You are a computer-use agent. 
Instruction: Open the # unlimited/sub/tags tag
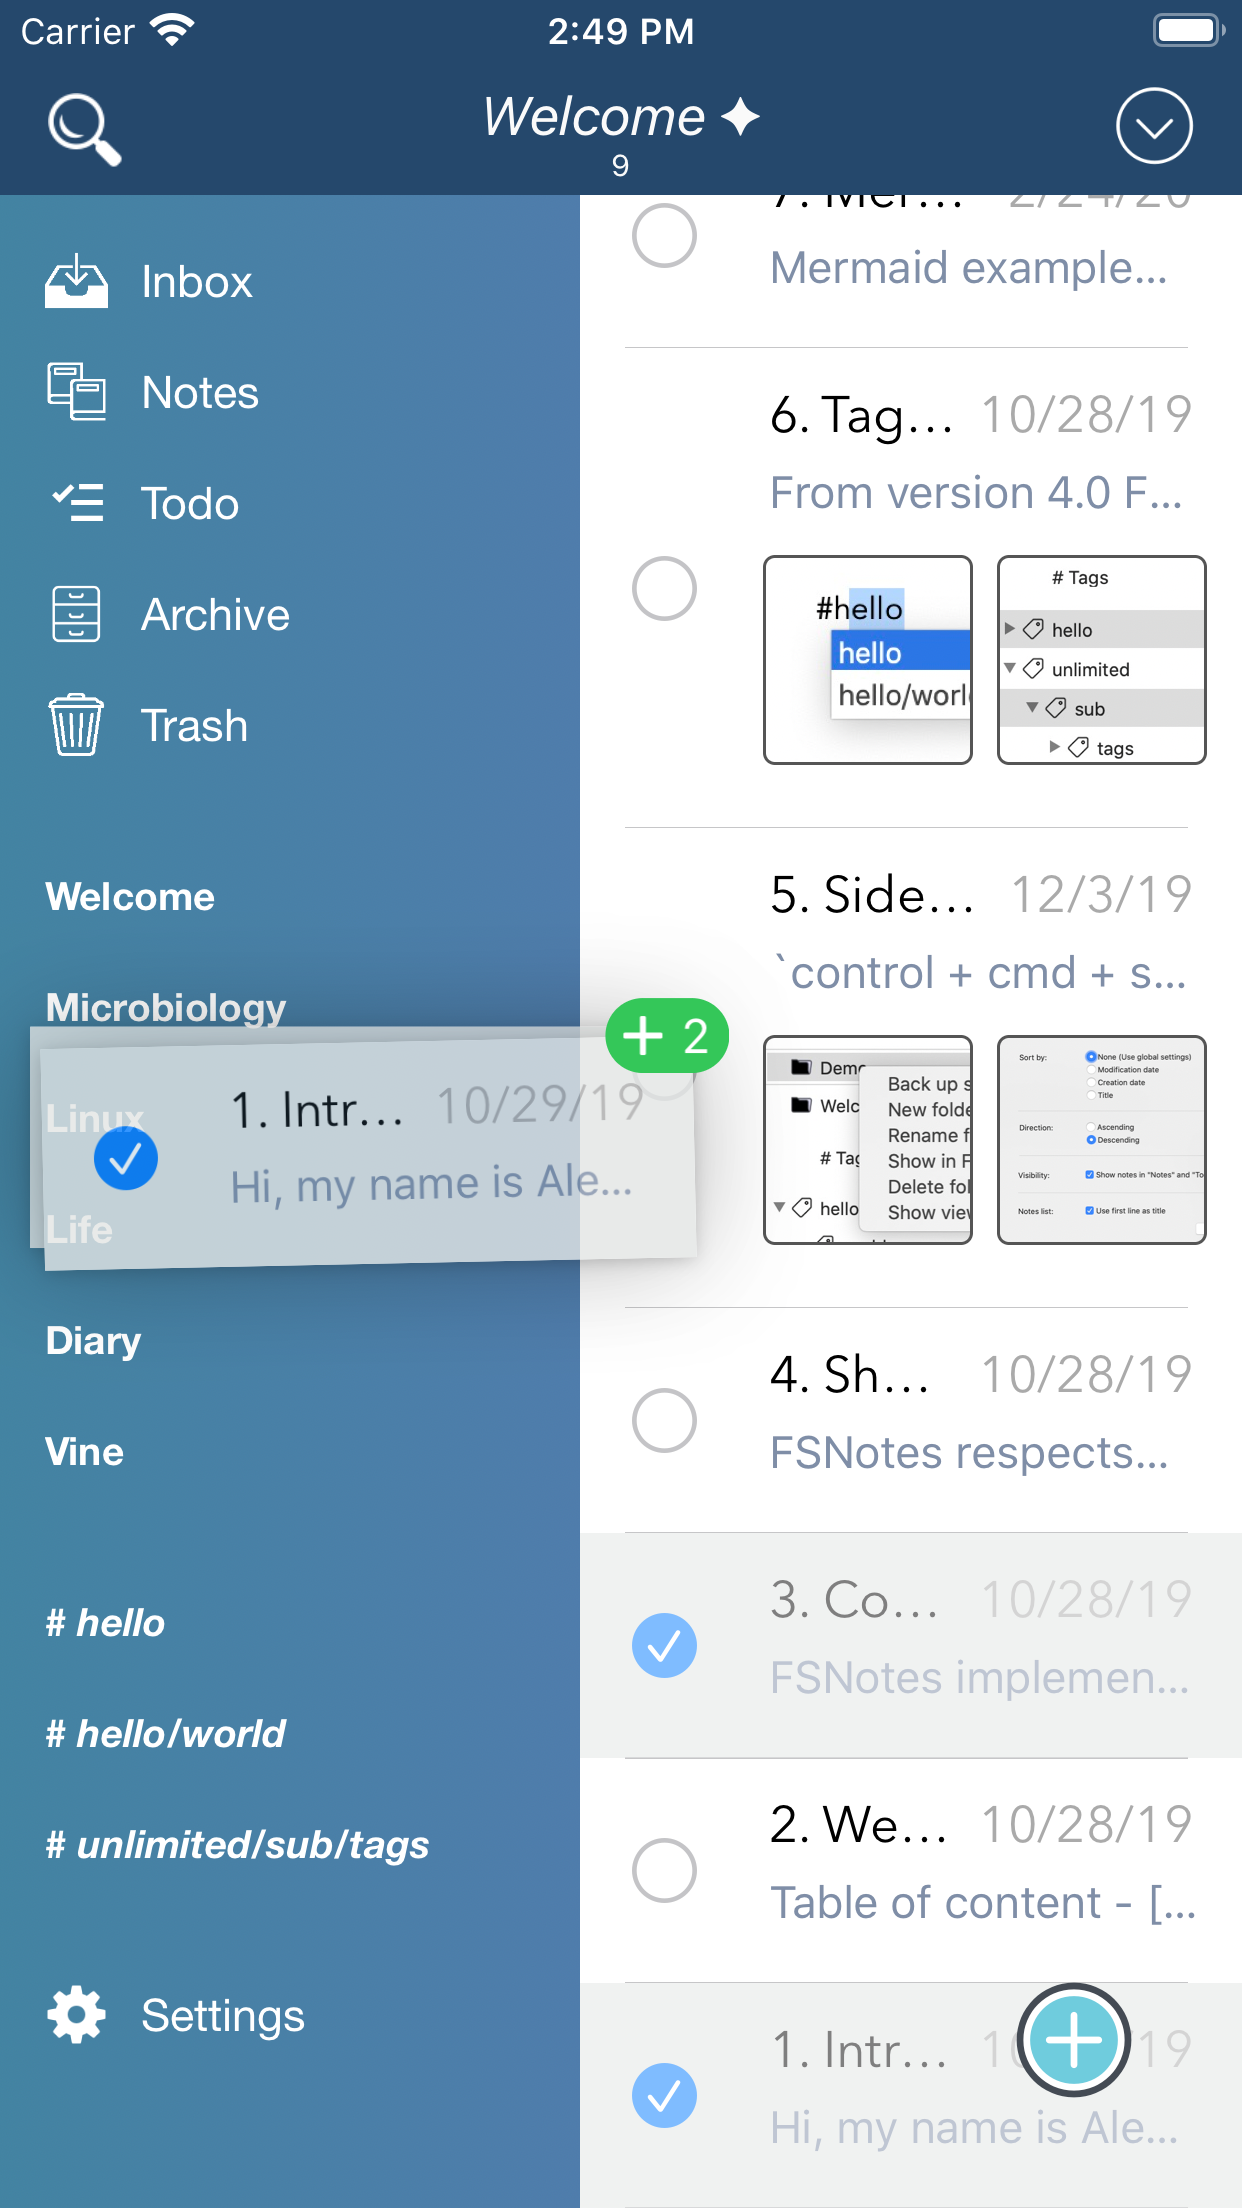click(x=237, y=1845)
